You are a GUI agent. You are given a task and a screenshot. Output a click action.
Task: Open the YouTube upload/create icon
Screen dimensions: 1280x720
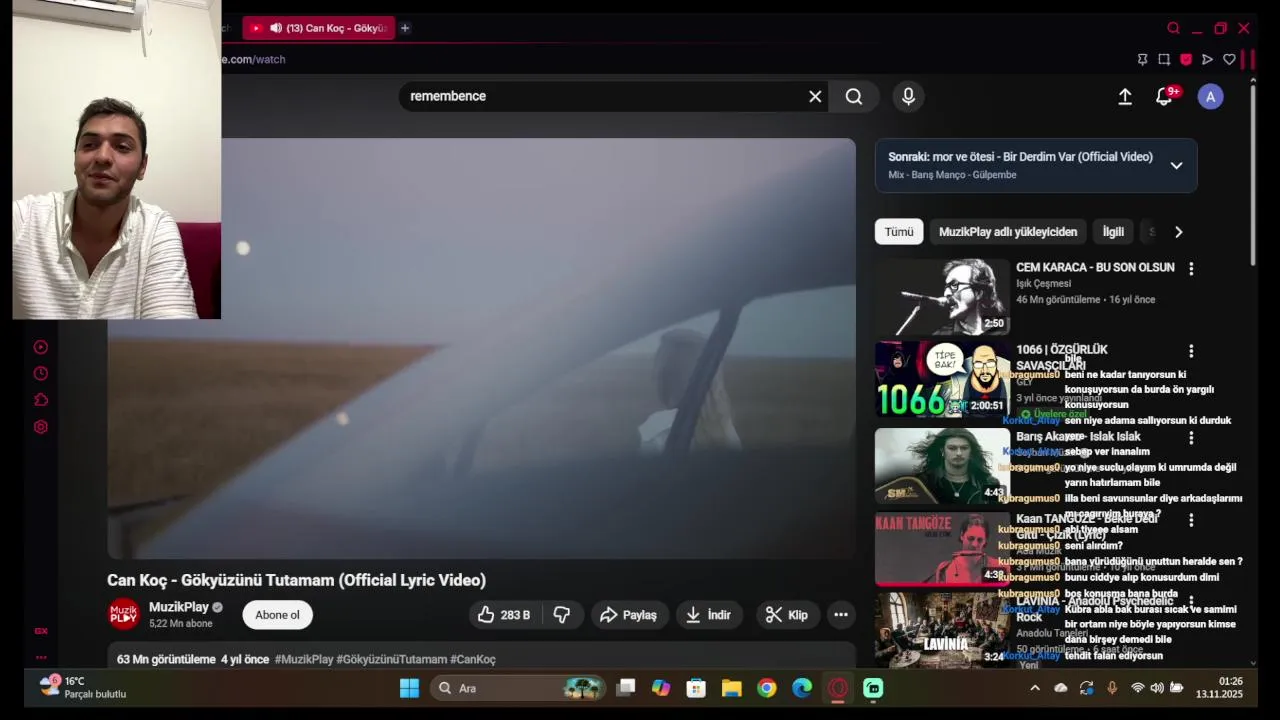click(1125, 96)
